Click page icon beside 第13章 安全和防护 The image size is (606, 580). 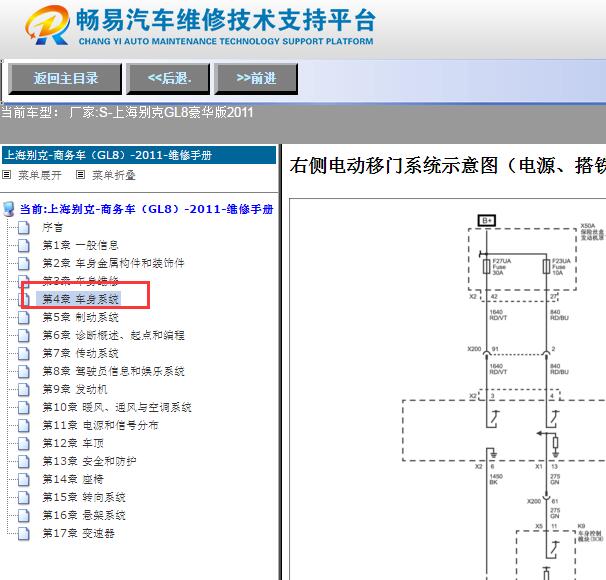click(x=24, y=461)
